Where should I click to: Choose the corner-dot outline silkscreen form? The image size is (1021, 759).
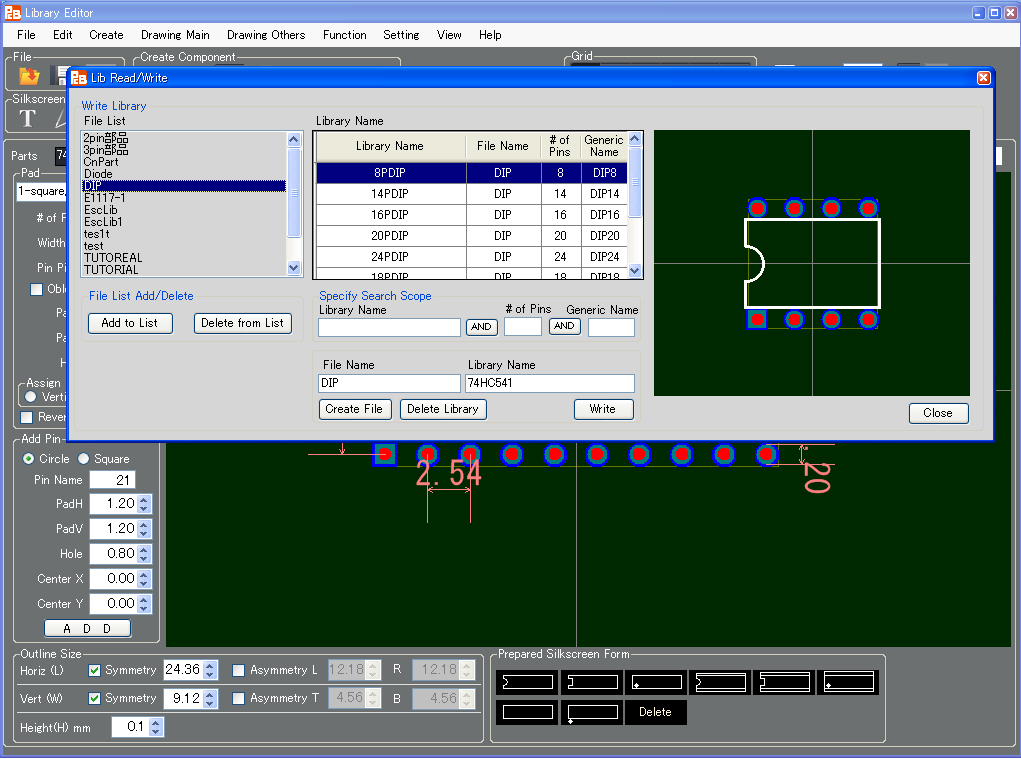tap(656, 682)
